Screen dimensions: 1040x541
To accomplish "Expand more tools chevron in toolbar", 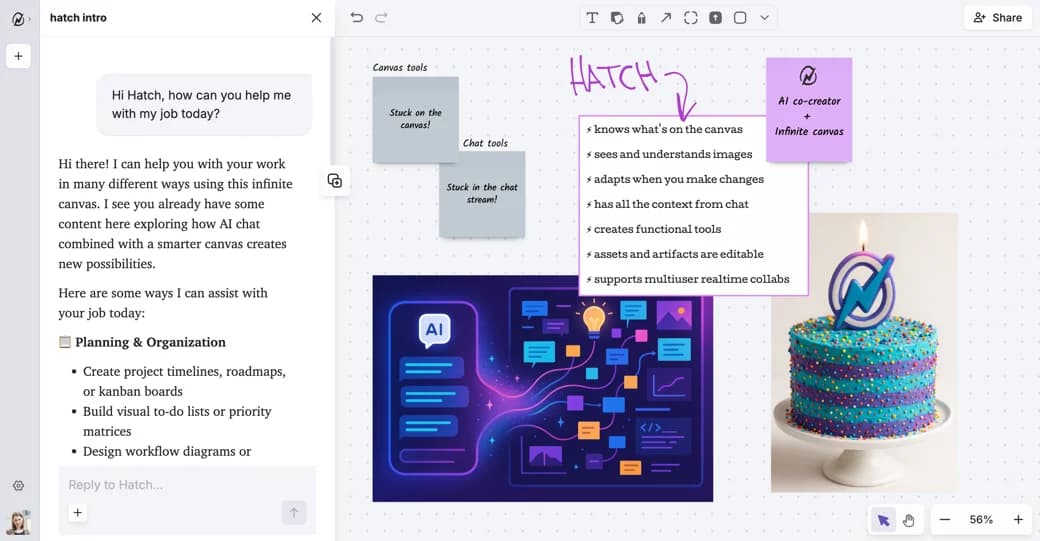I will point(765,18).
